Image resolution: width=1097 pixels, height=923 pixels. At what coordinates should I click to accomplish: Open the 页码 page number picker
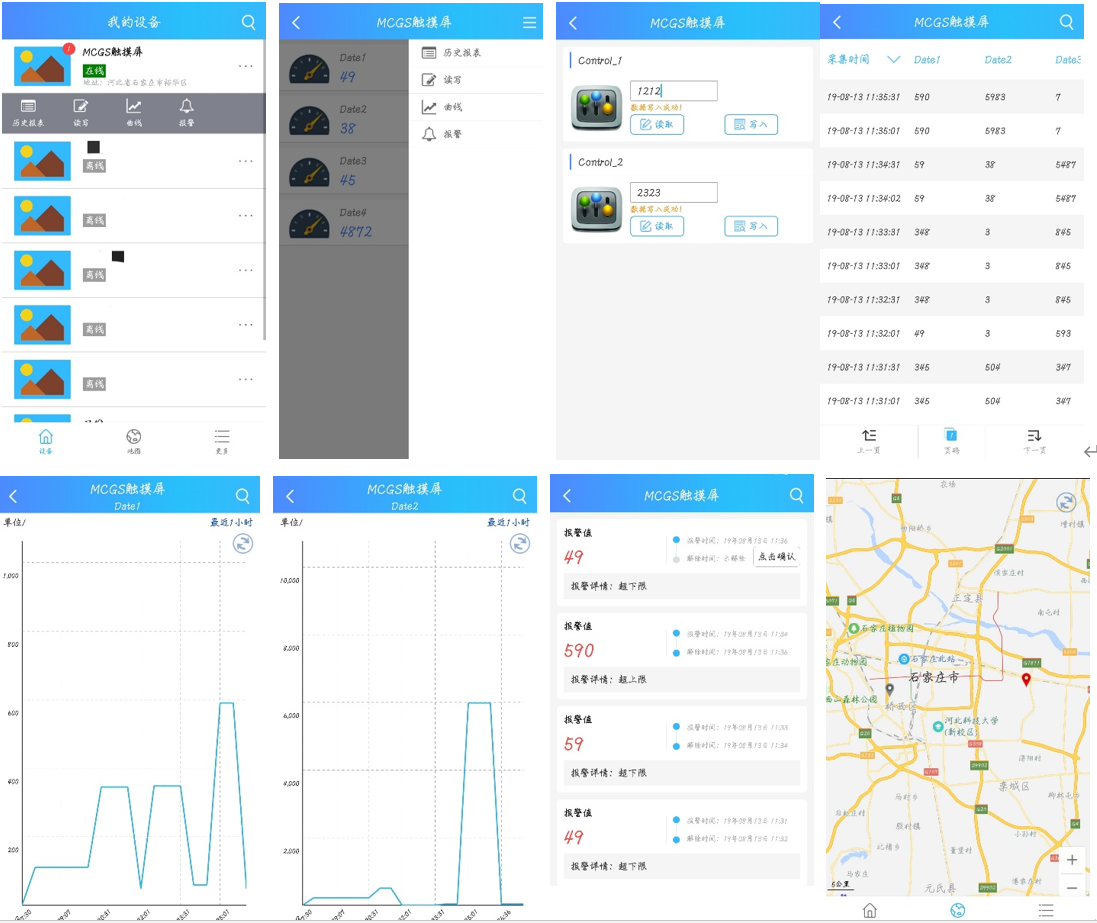(951, 442)
